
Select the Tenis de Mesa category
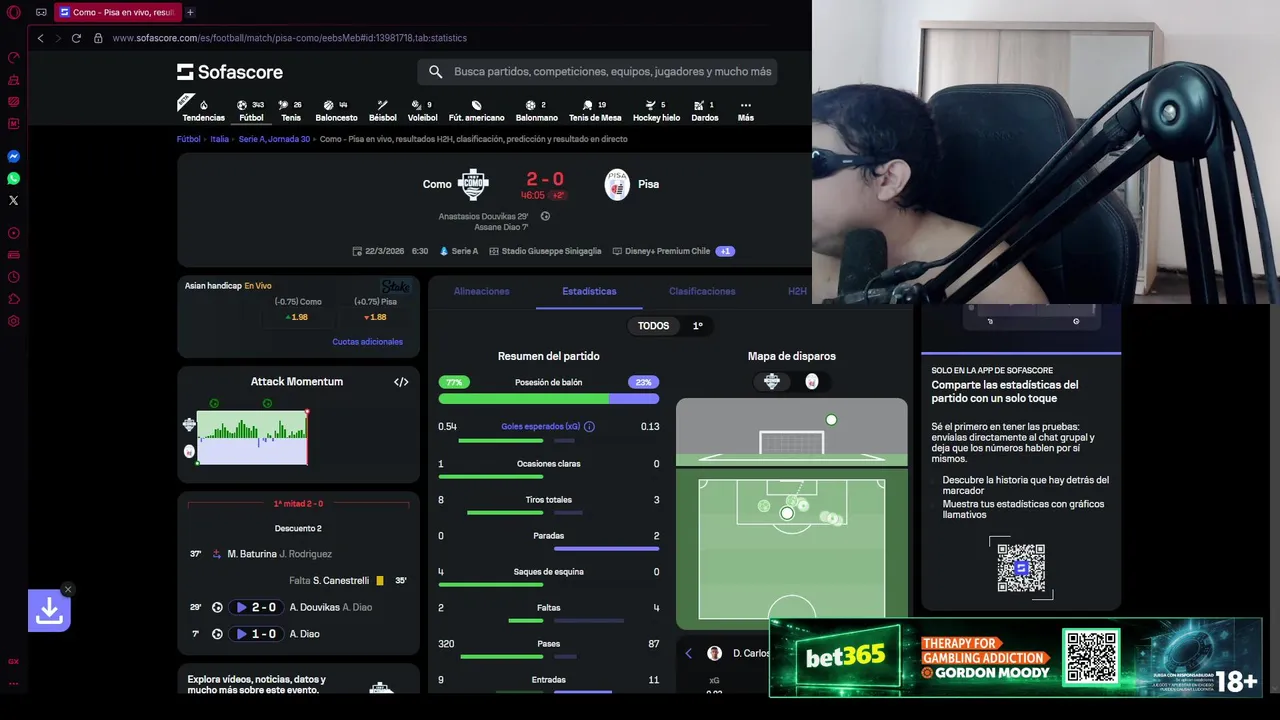595,110
